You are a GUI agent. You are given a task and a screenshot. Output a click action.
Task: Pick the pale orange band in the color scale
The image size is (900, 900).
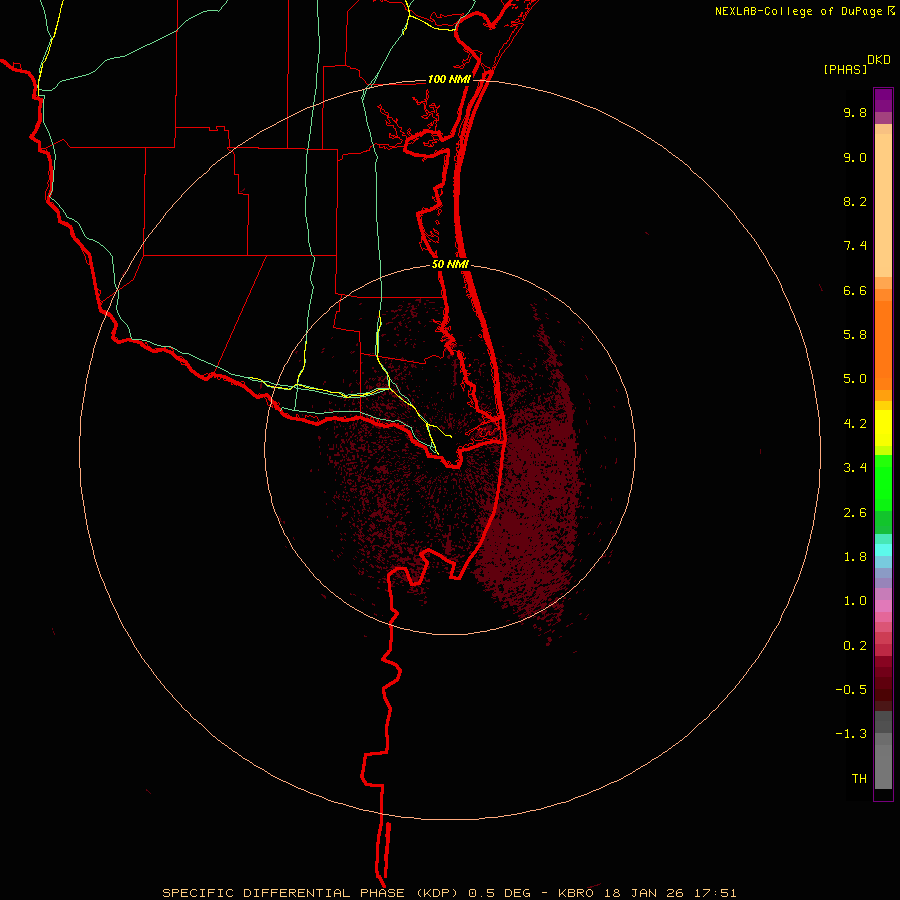[x=883, y=205]
